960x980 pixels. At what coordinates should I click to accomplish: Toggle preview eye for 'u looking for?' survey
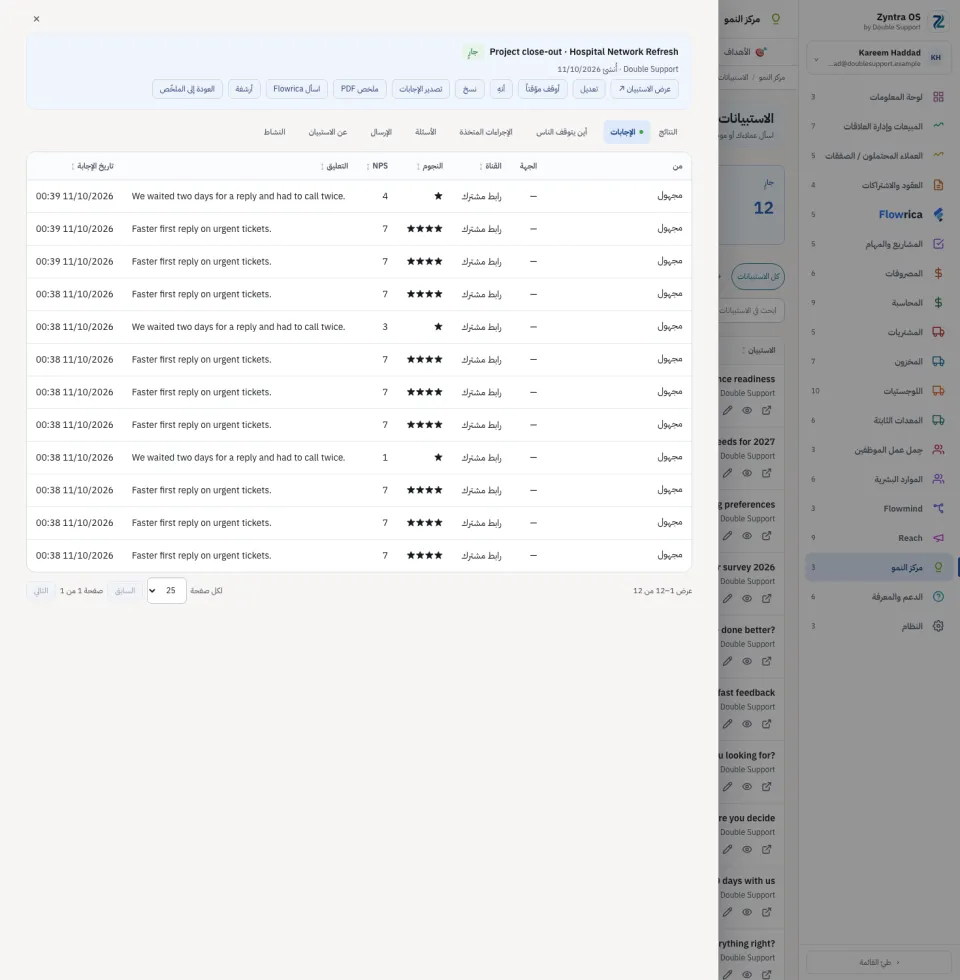point(747,787)
